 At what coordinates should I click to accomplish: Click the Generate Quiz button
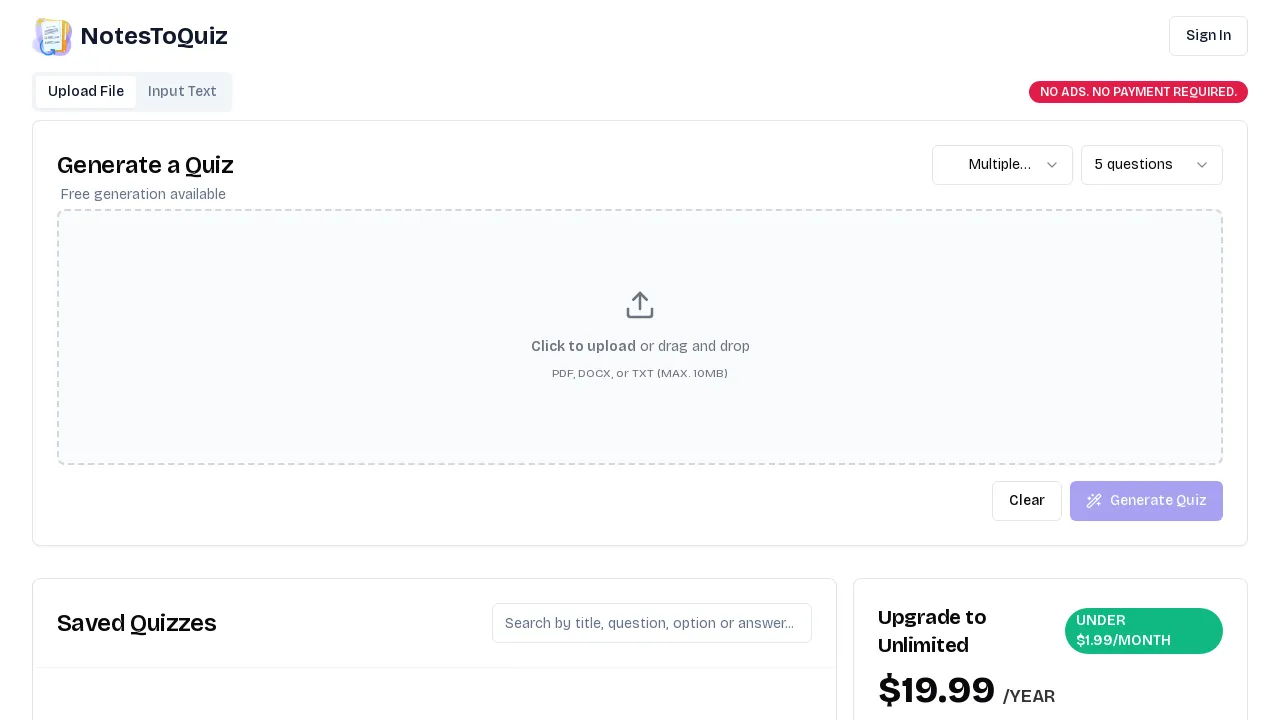(x=1146, y=501)
